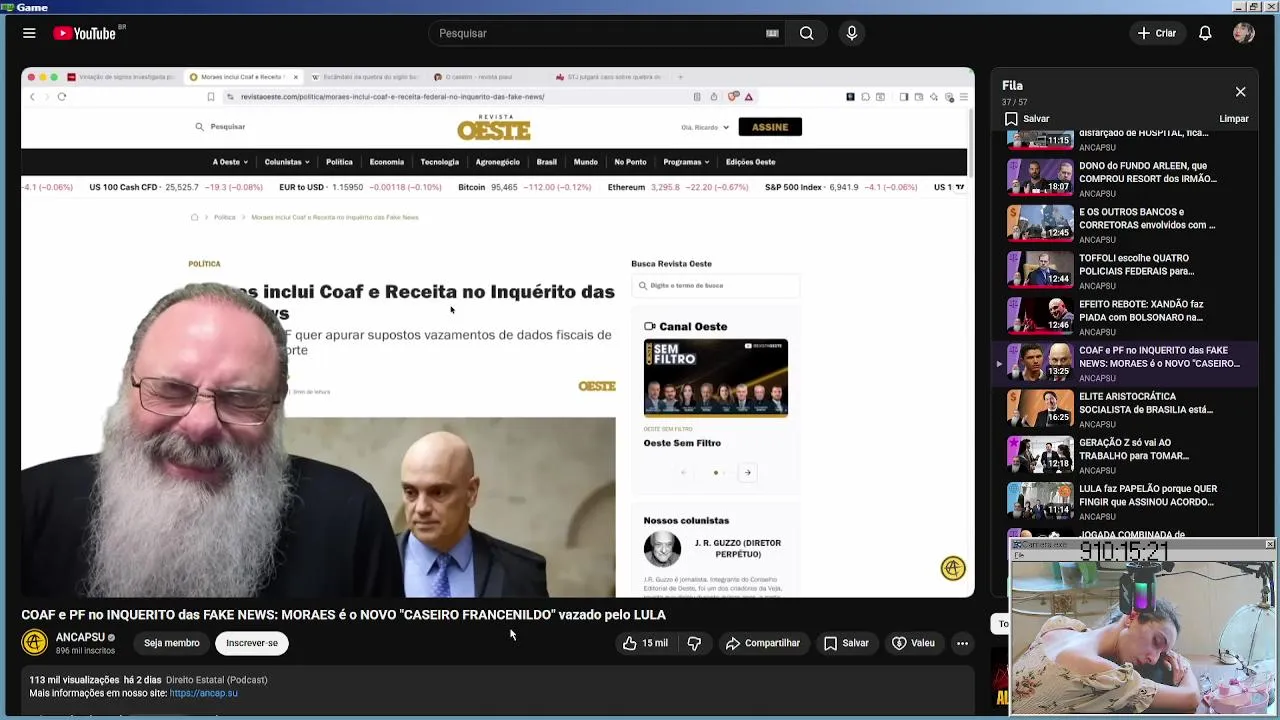Viewport: 1280px width, 720px height.
Task: Dislike the video
Action: (694, 643)
